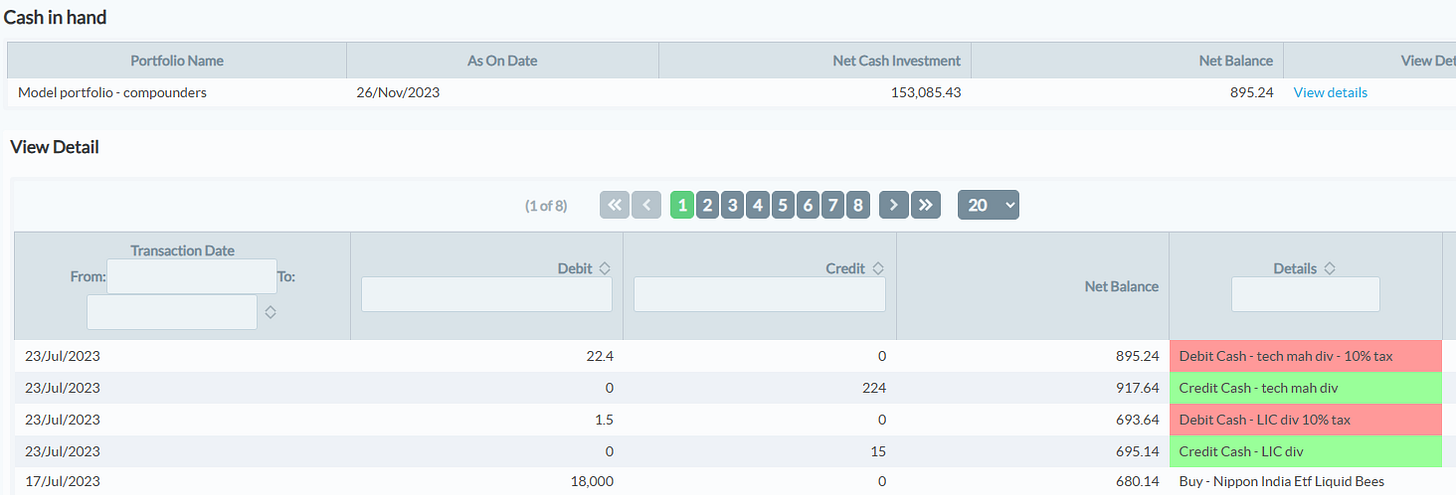Screen dimensions: 1456x495
Task: Select page 1 in paginator
Action: (x=682, y=205)
